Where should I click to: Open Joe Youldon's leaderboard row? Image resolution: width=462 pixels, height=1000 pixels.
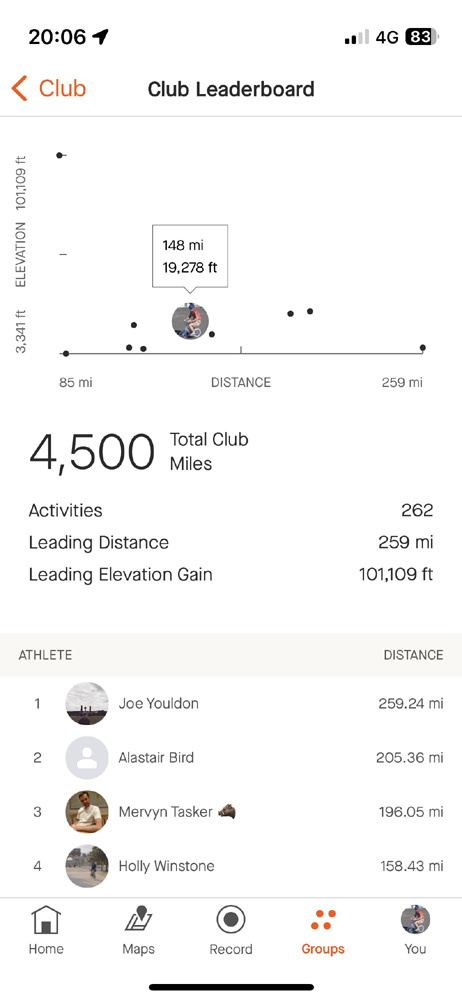pos(231,704)
